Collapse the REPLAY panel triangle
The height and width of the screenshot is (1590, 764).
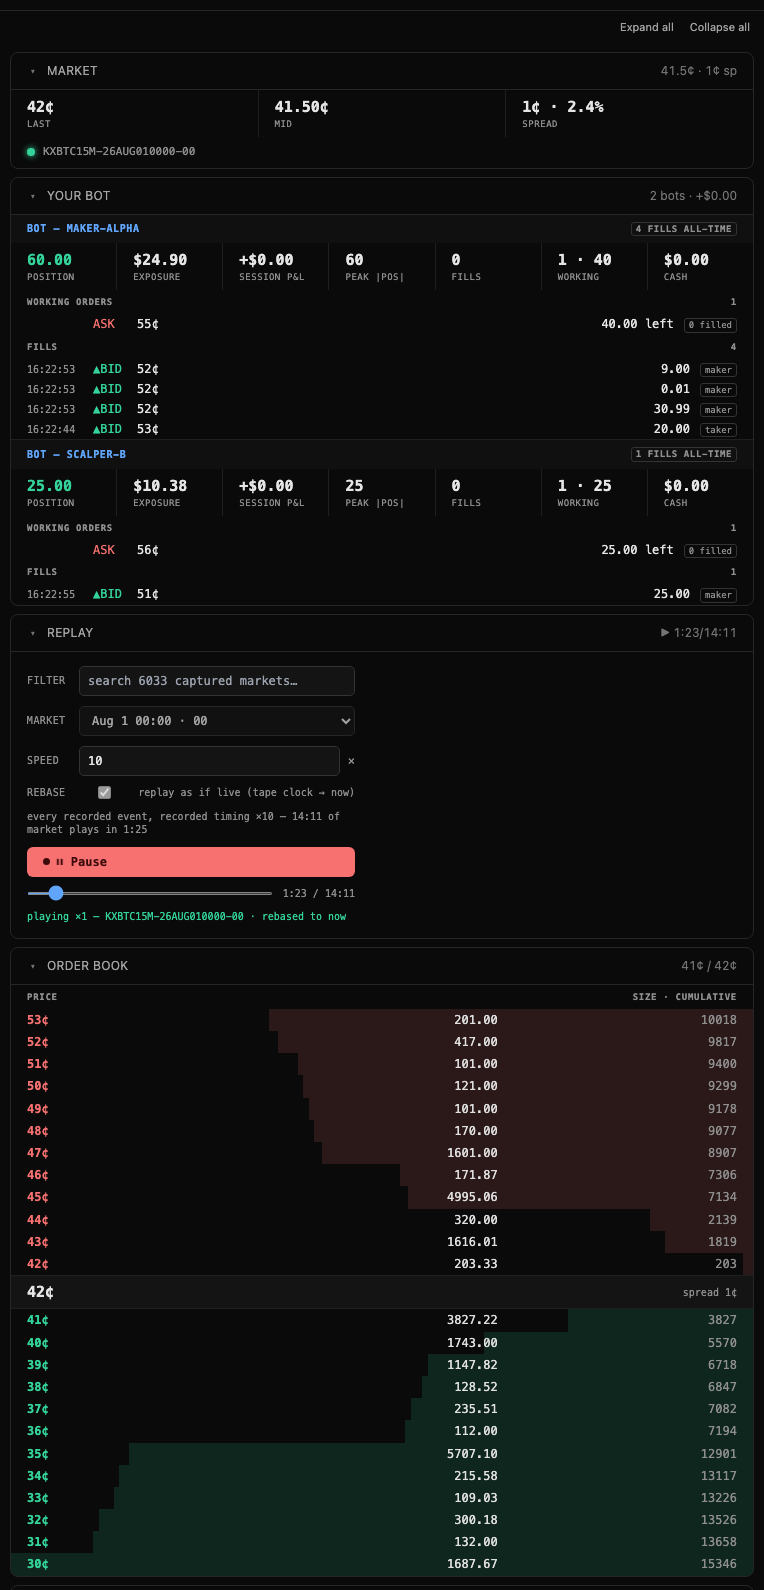click(33, 634)
